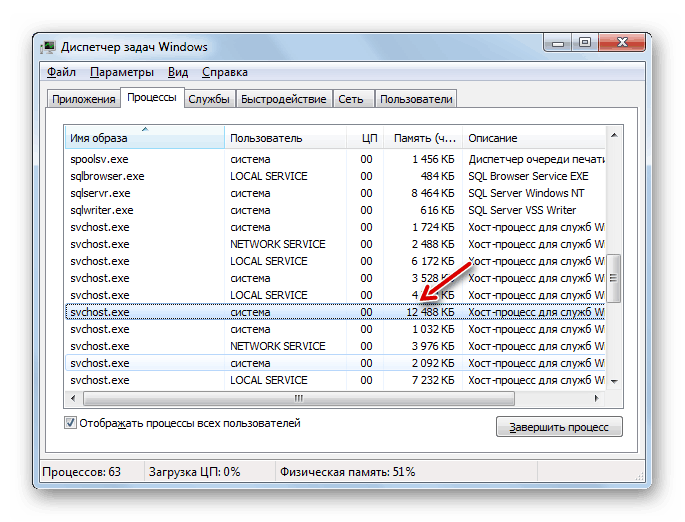Minimize the Task Manager window

(557, 43)
